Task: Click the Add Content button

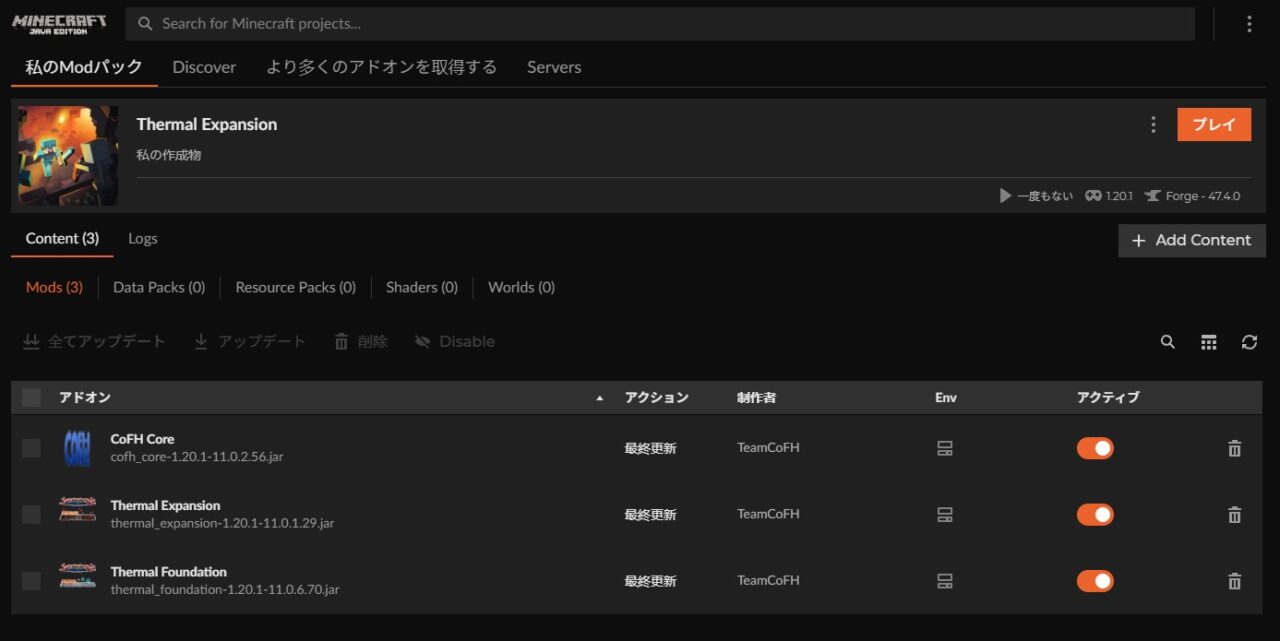Action: click(1192, 240)
